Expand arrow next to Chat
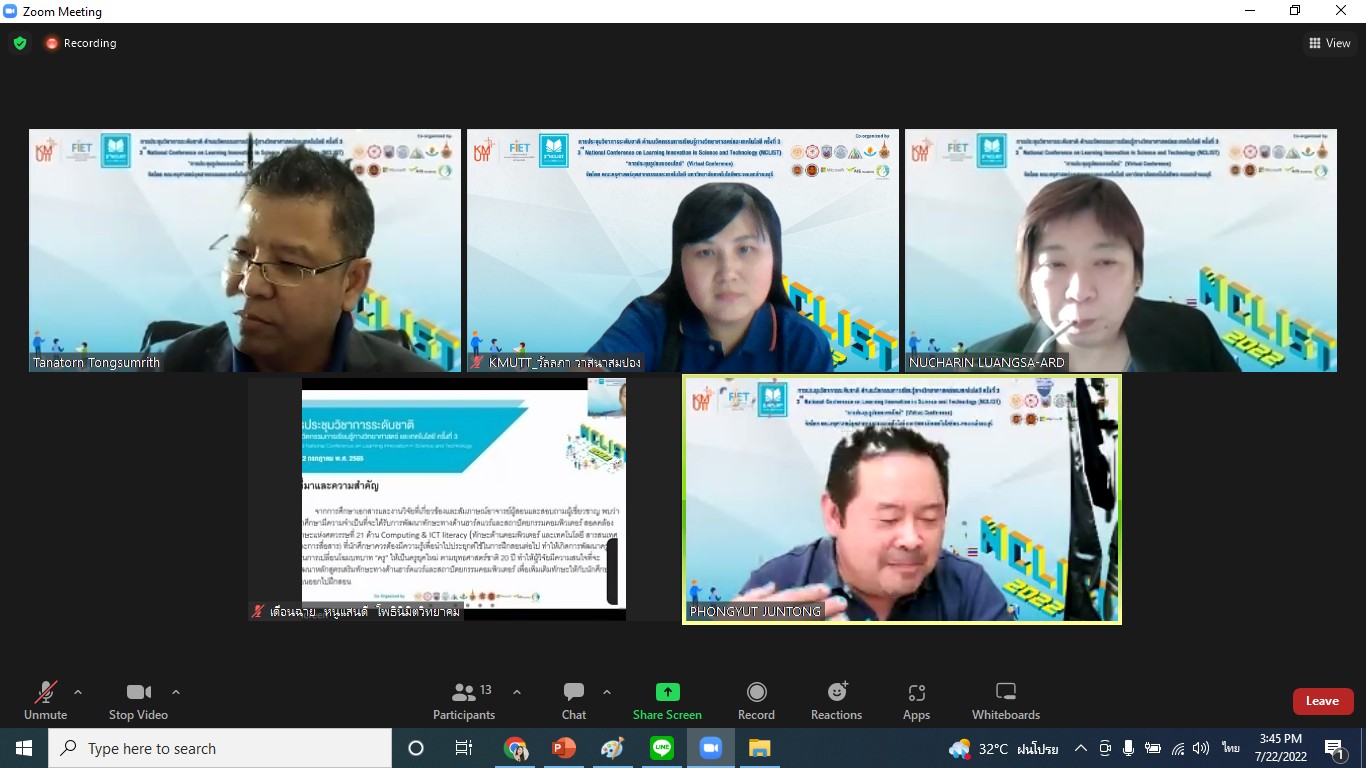The height and width of the screenshot is (768, 1366). (607, 692)
